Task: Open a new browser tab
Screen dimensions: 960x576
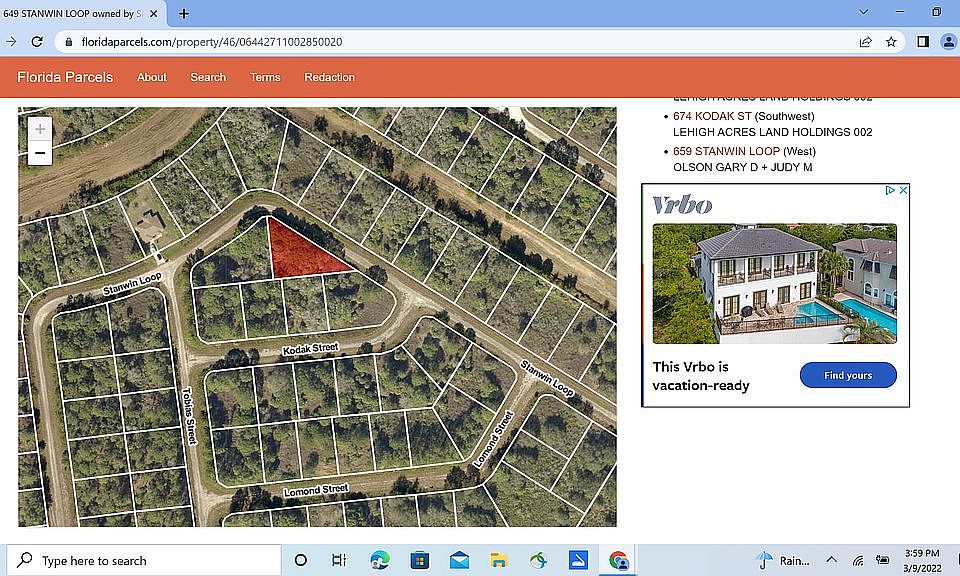Action: tap(184, 14)
